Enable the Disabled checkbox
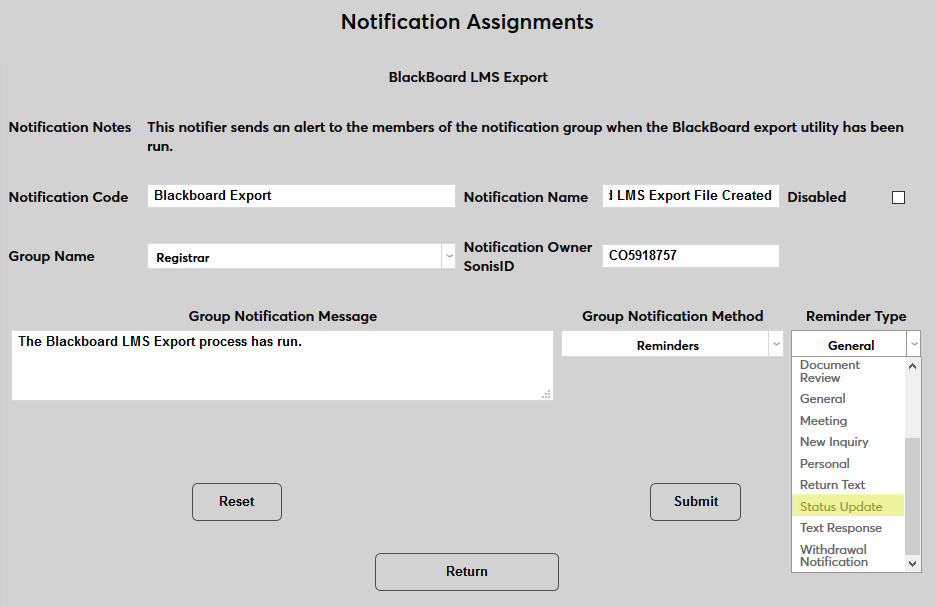 [x=897, y=197]
